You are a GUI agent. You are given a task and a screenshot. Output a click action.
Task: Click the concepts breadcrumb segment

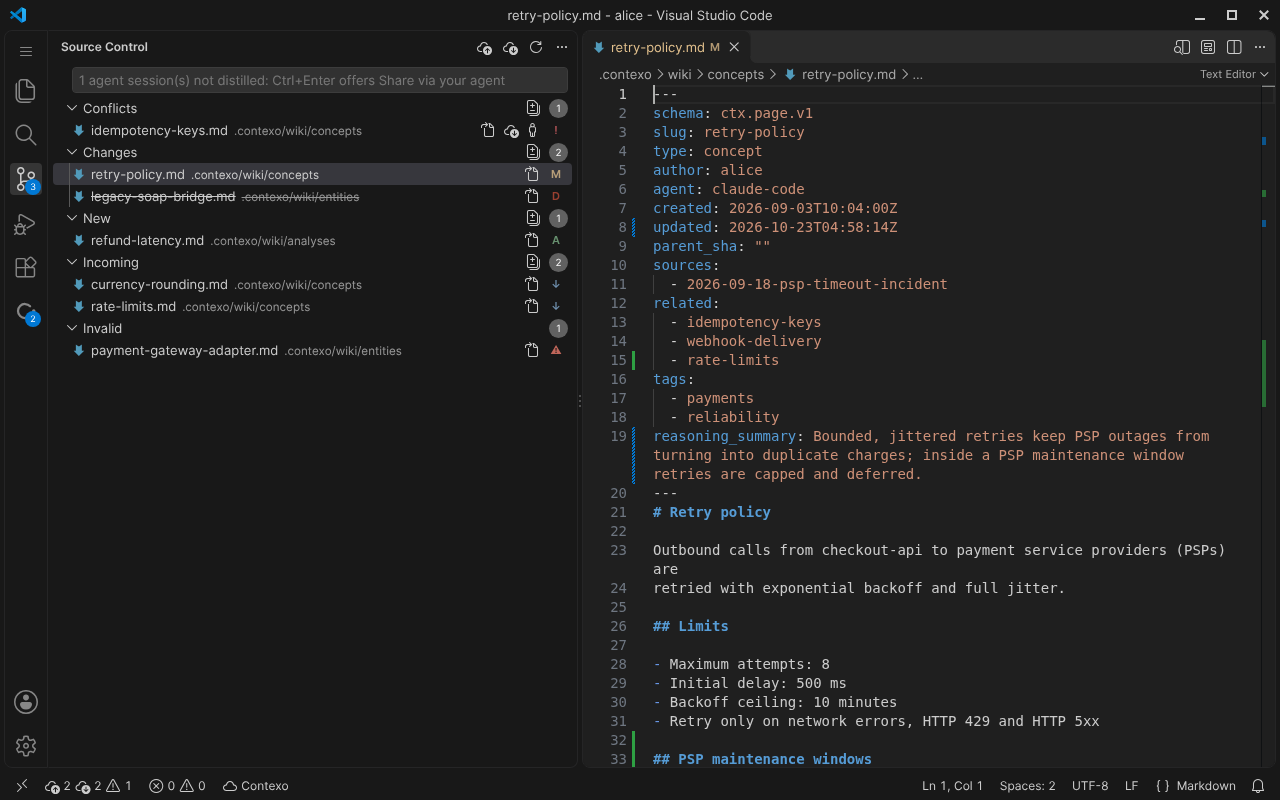(735, 74)
